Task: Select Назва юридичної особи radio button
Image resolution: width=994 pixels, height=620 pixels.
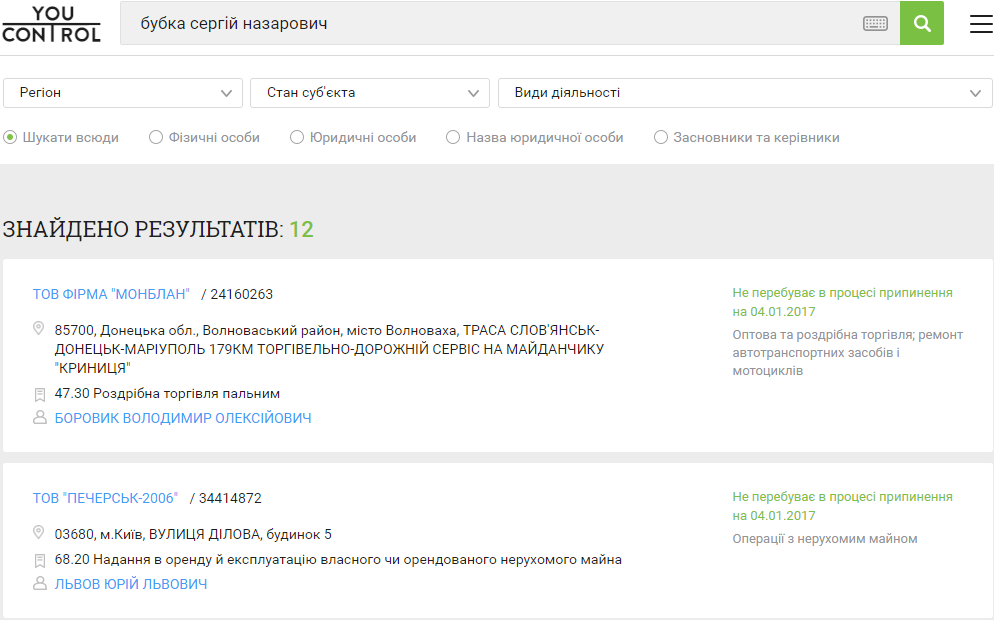Action: [453, 137]
